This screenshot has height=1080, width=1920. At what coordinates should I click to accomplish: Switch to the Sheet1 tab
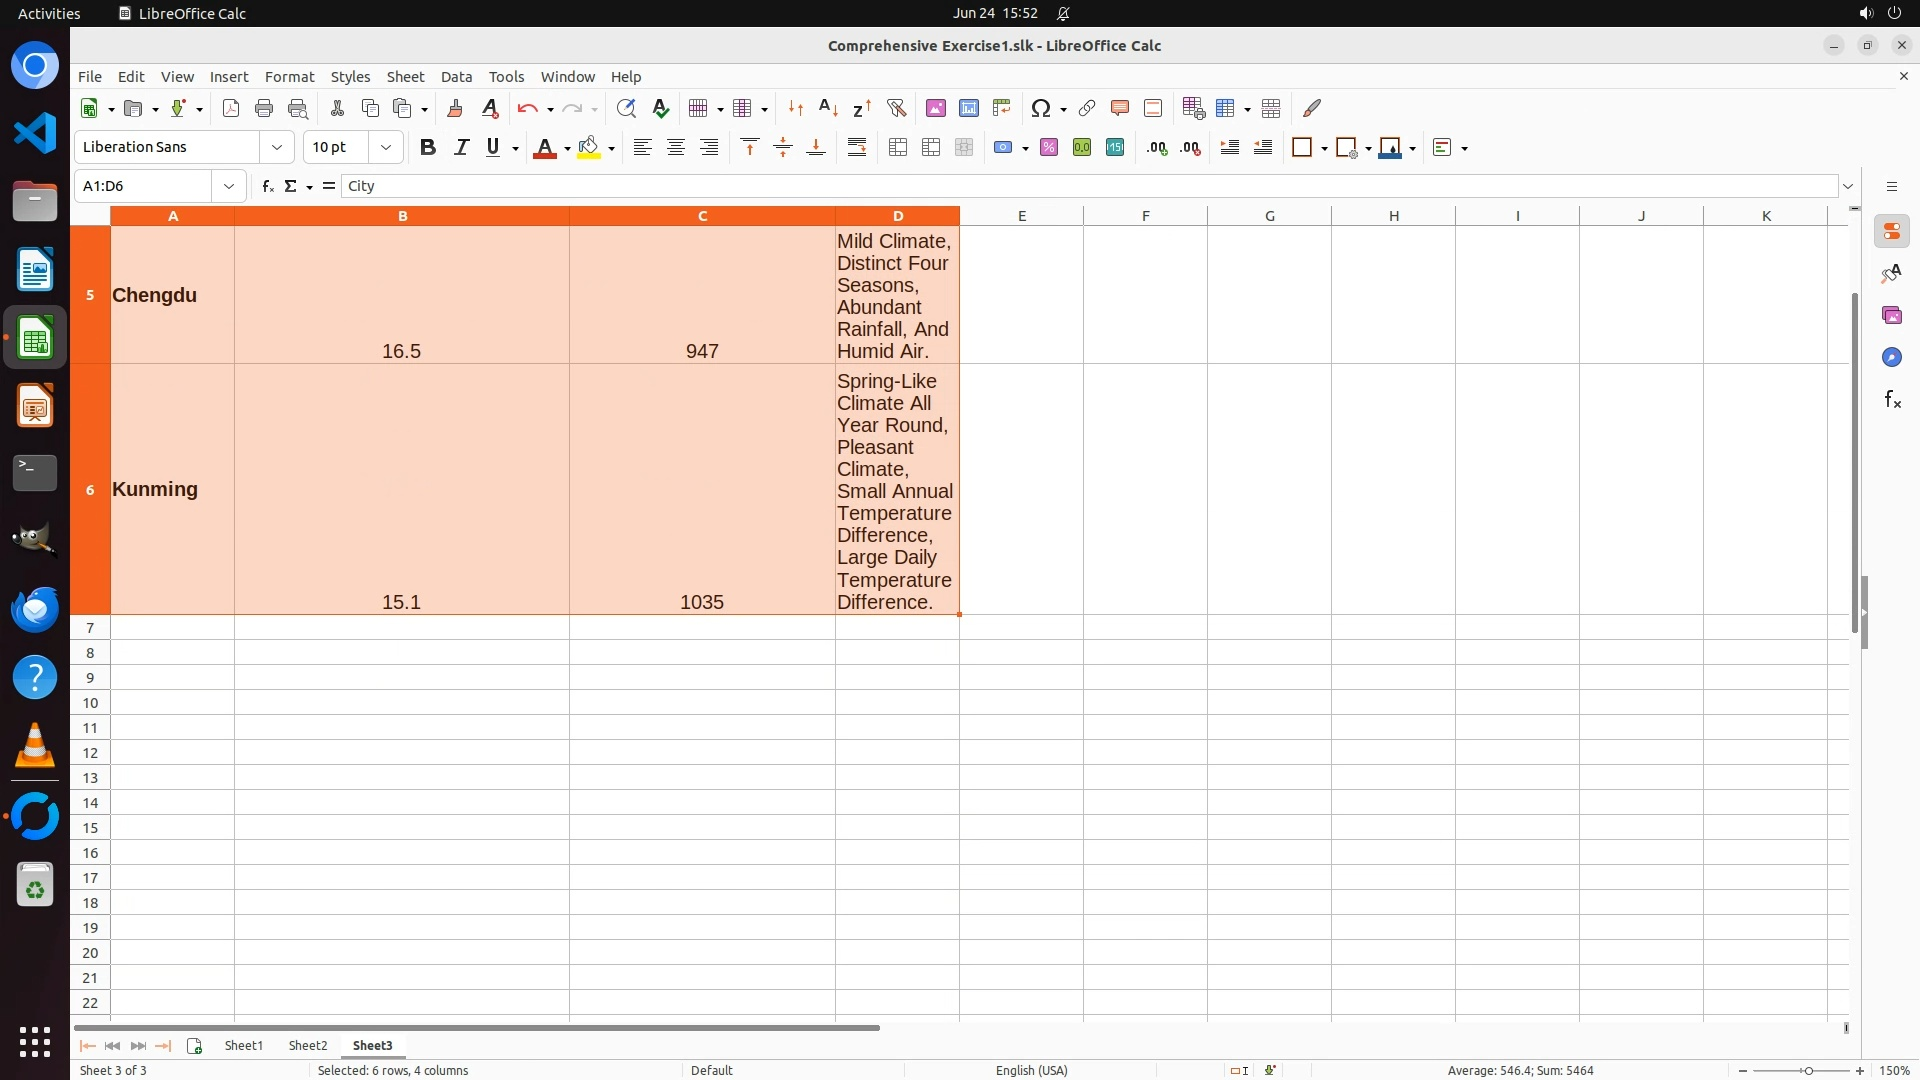tap(243, 1045)
